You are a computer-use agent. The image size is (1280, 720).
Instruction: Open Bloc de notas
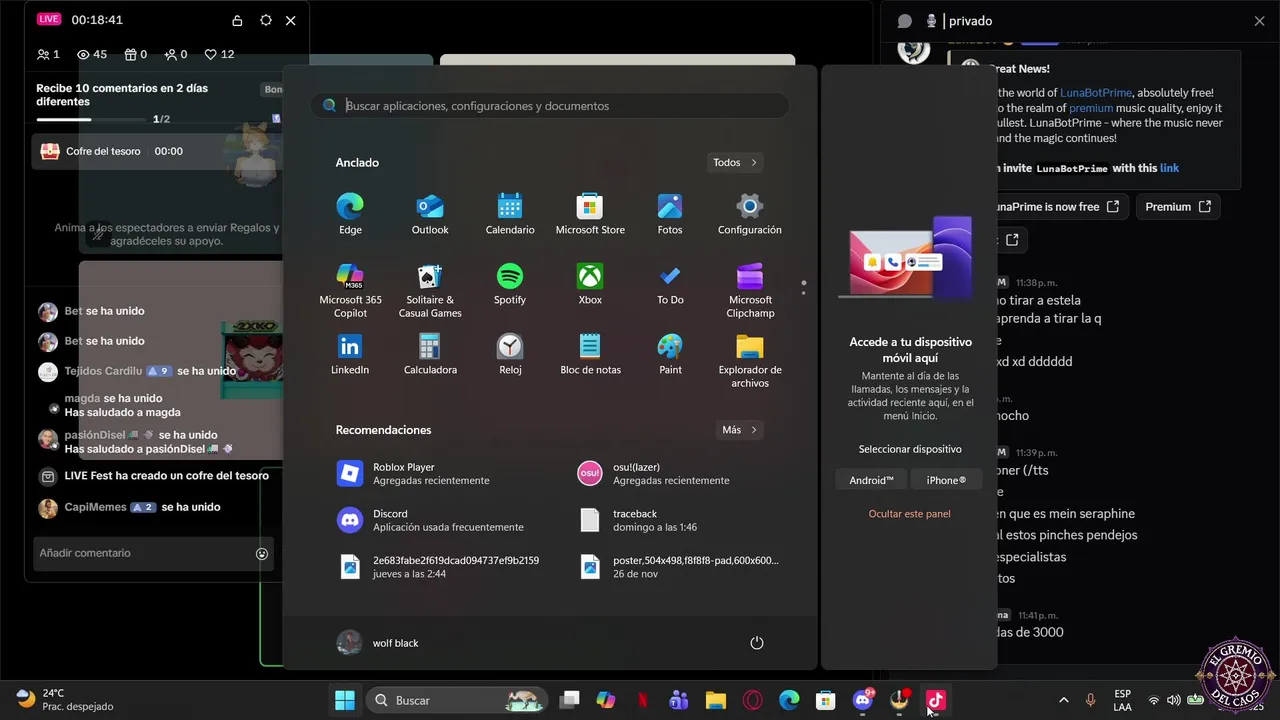(590, 354)
